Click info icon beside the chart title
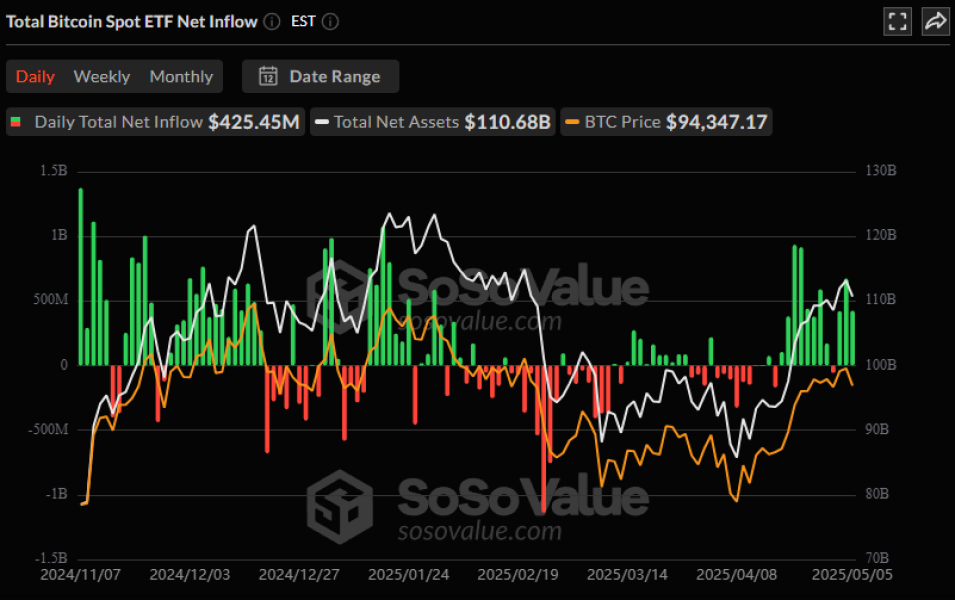955x600 pixels. click(272, 22)
